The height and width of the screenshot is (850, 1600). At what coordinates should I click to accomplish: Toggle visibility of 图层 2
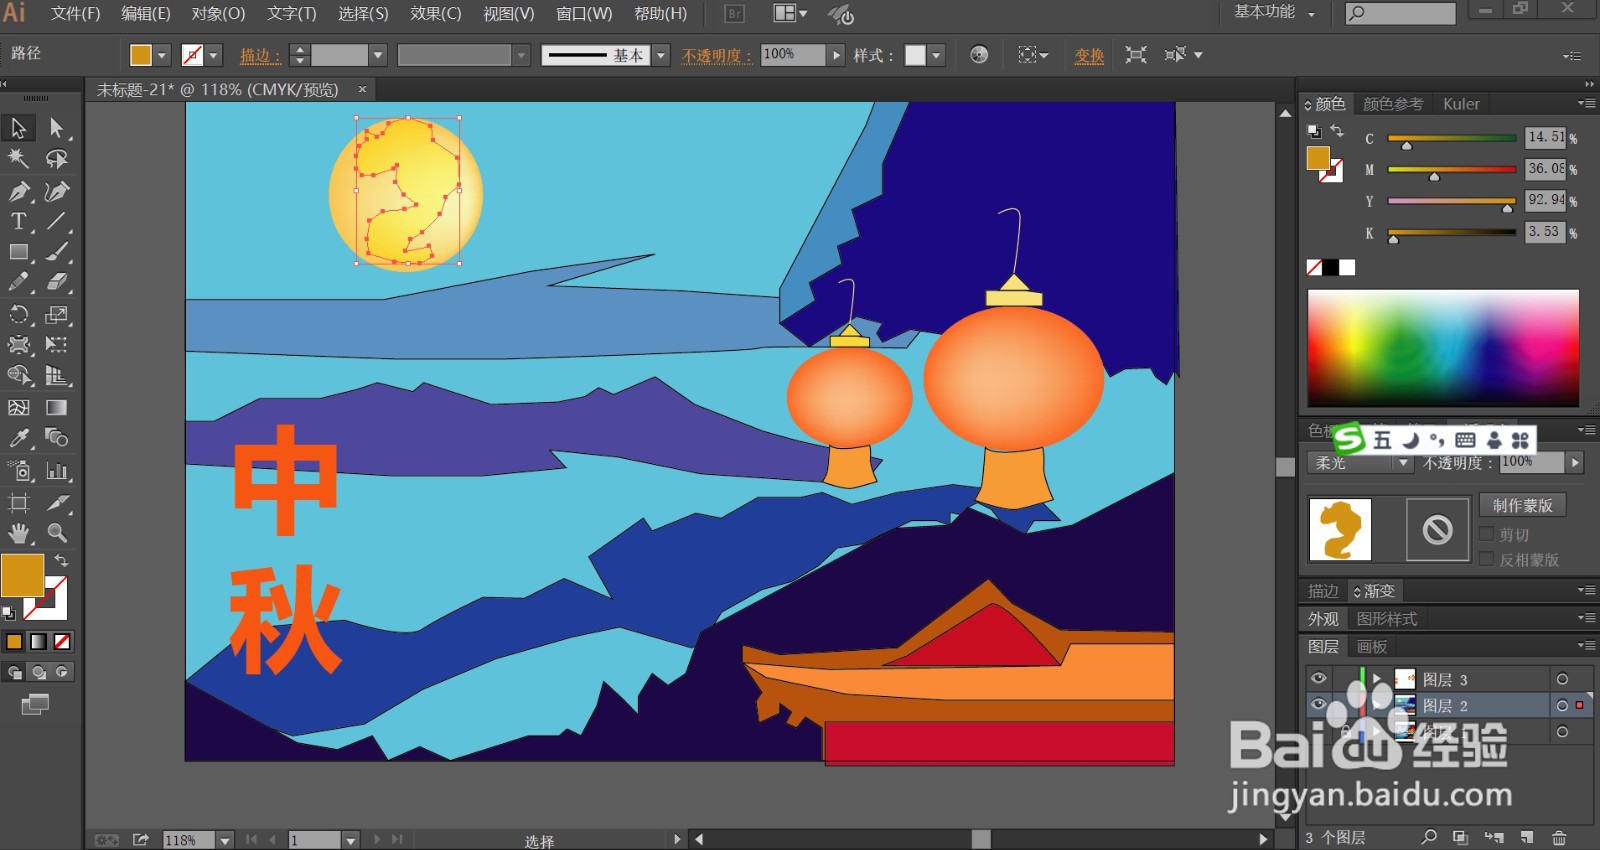pos(1319,705)
